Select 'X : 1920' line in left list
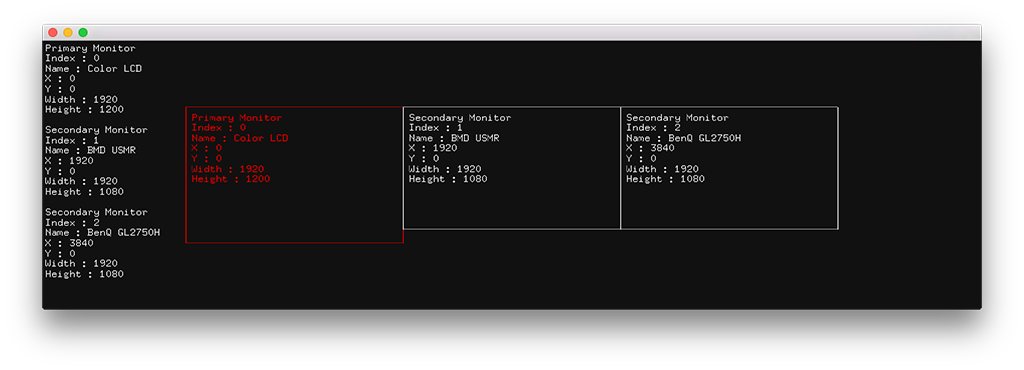1024x370 pixels. [x=69, y=161]
